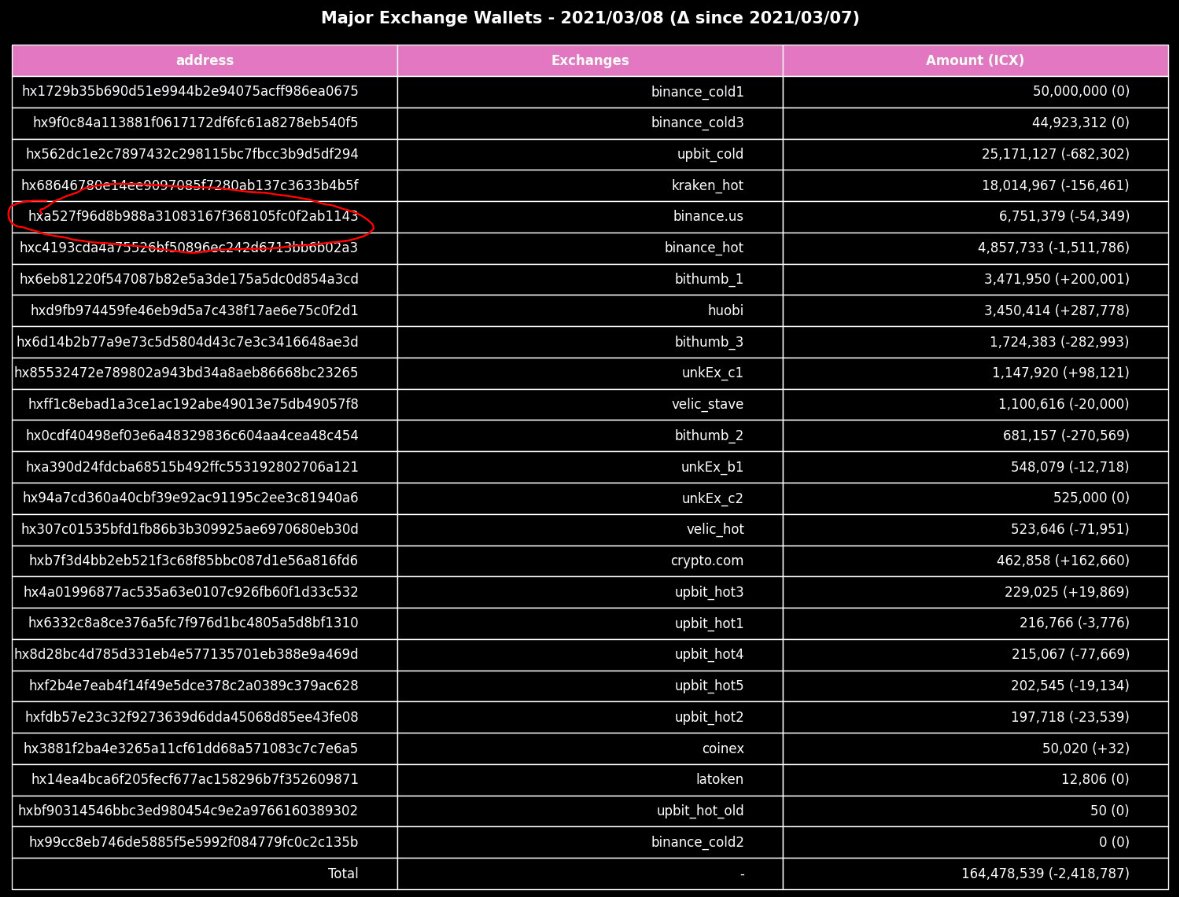Click amount 1,100,616 (-20,000)
Screen dimensions: 1179x897
point(1063,405)
